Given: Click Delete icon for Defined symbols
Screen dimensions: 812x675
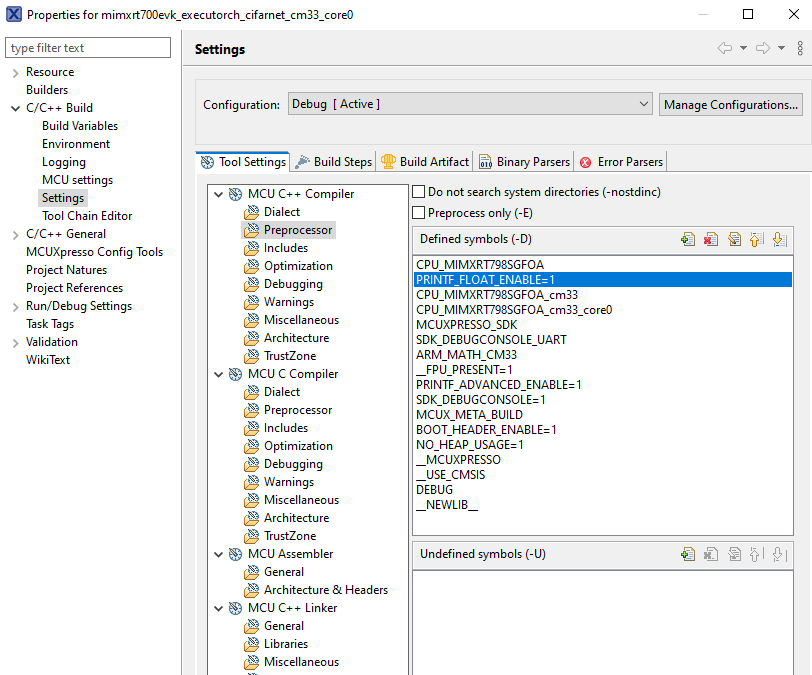Looking at the screenshot, I should (x=711, y=239).
